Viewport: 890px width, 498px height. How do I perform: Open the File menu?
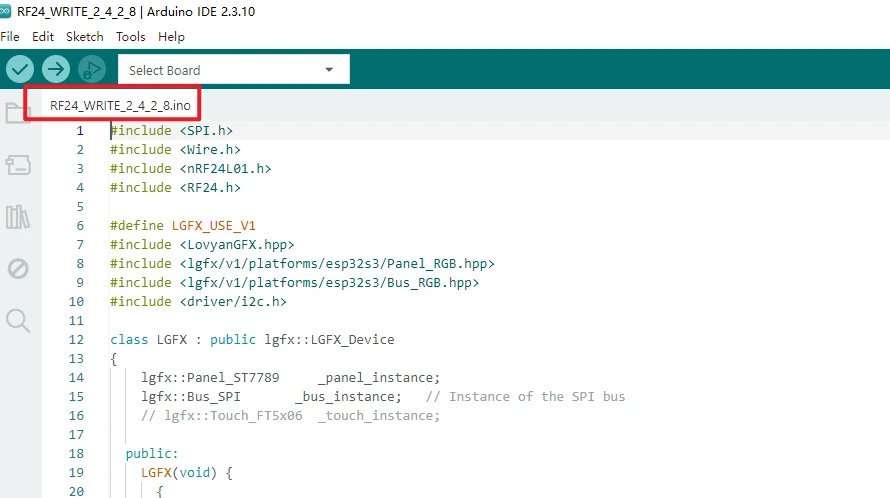click(x=10, y=37)
